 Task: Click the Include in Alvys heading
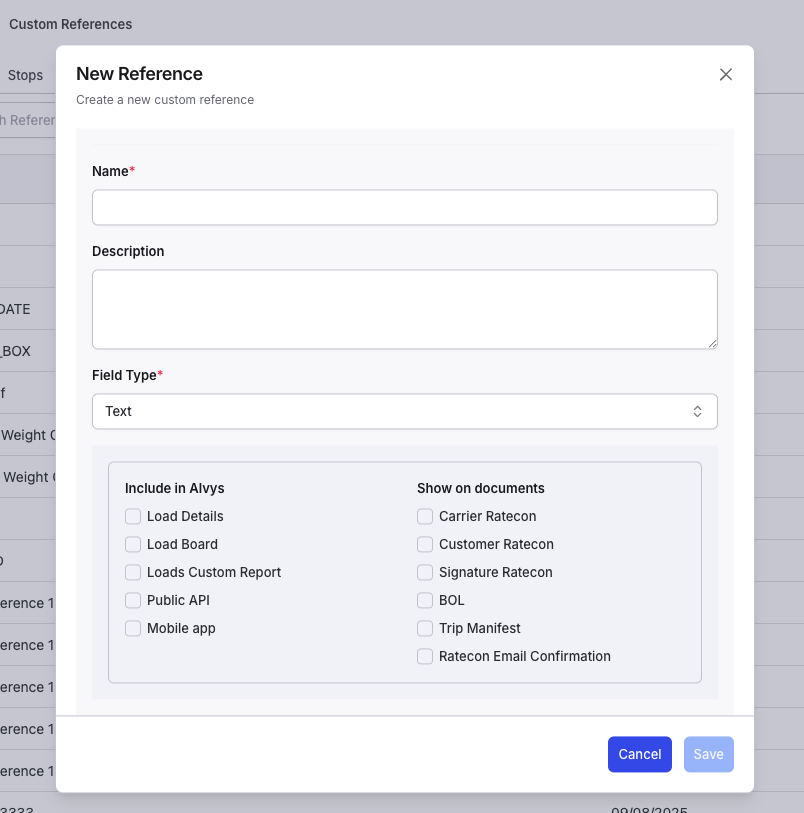point(175,488)
